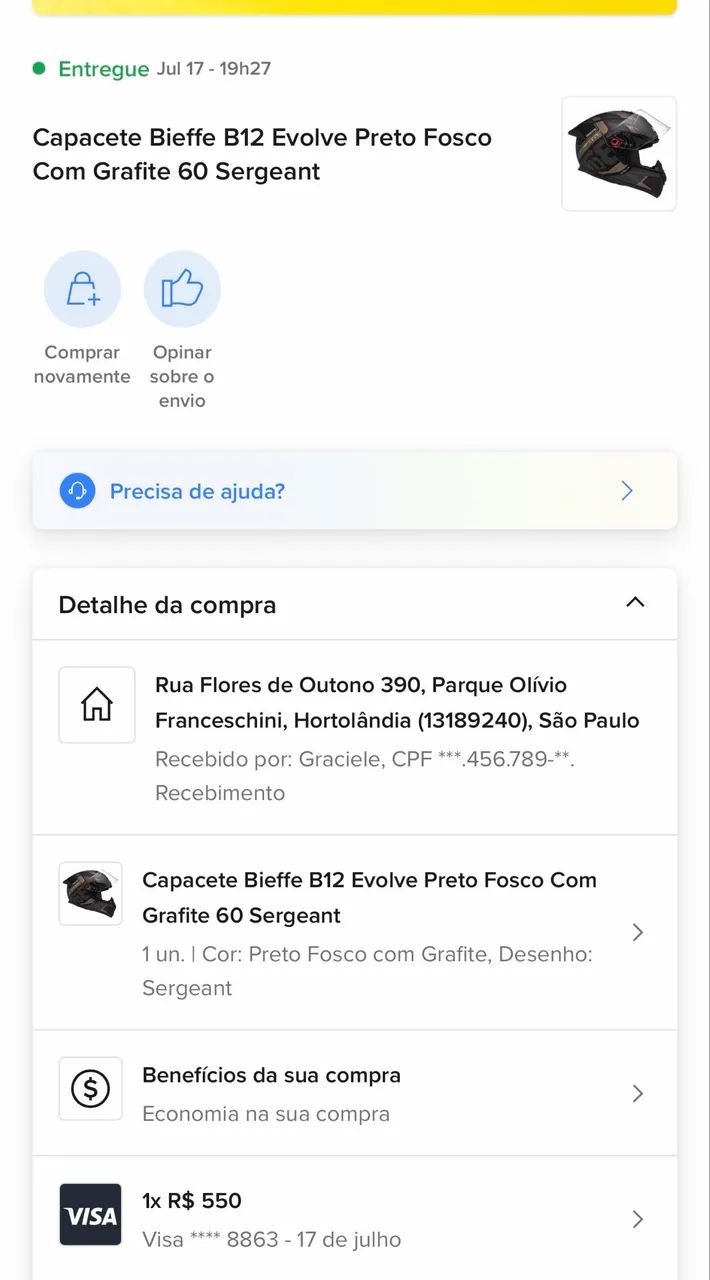Open the helmet thumbnail at top right
This screenshot has width=710, height=1280.
point(619,154)
